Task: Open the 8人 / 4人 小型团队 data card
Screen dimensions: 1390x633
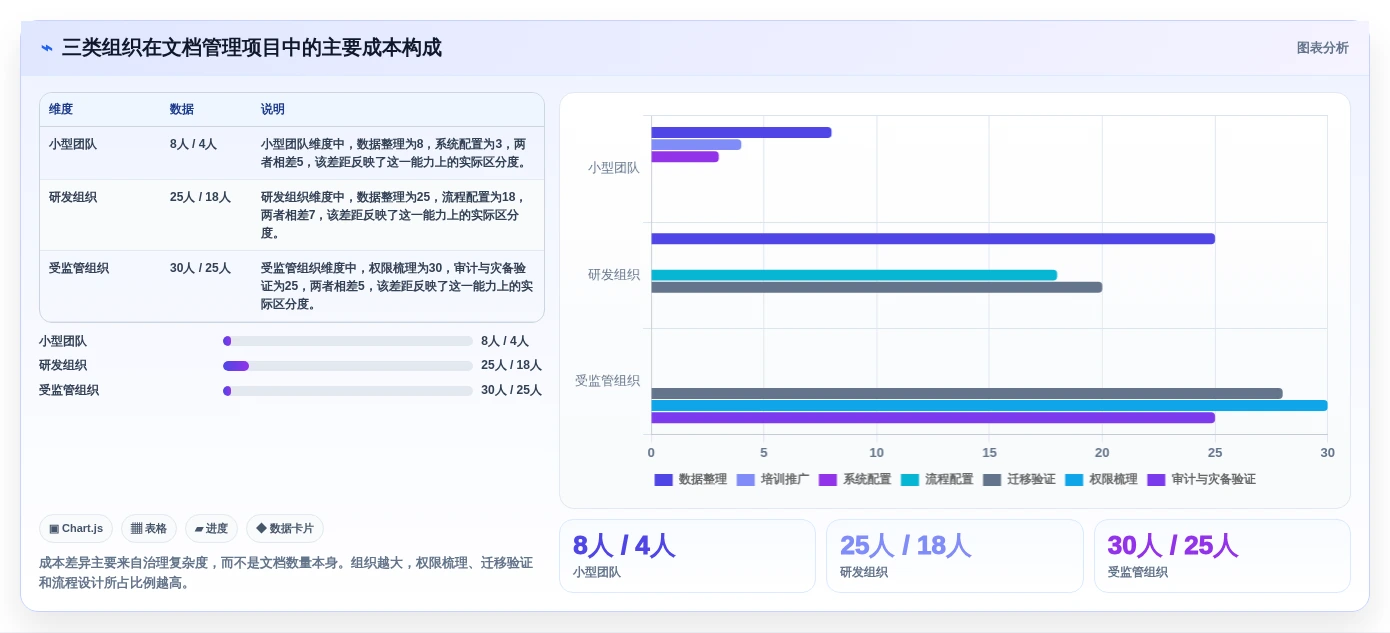Action: click(687, 556)
